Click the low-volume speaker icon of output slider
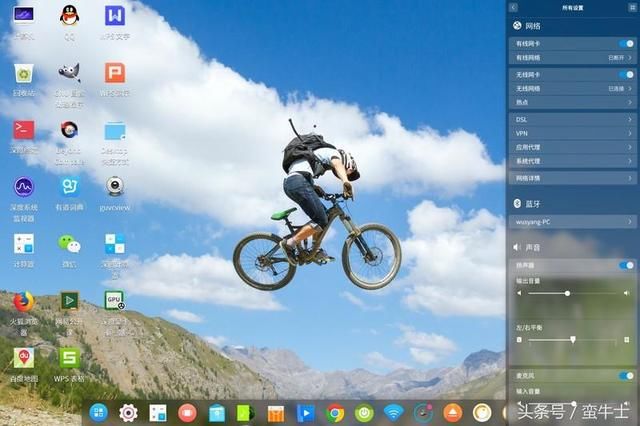This screenshot has height=426, width=640. coord(519,293)
